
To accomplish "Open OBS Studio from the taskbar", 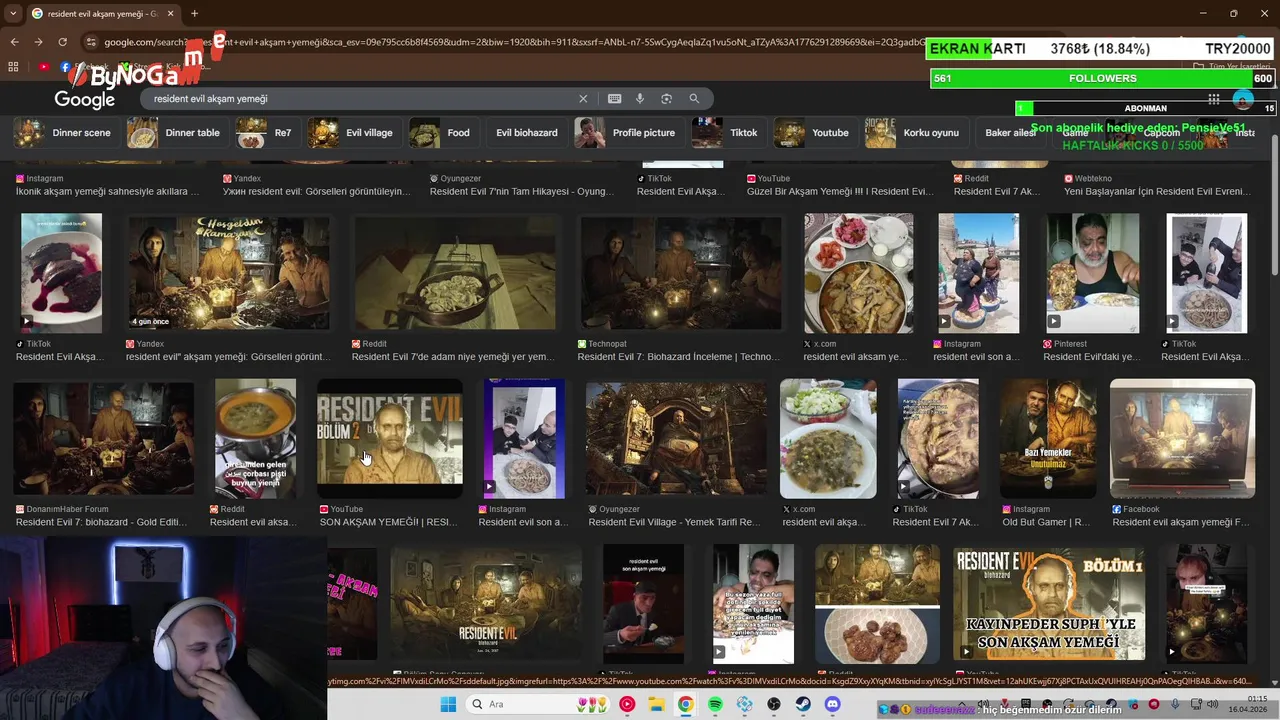I will click(x=774, y=704).
